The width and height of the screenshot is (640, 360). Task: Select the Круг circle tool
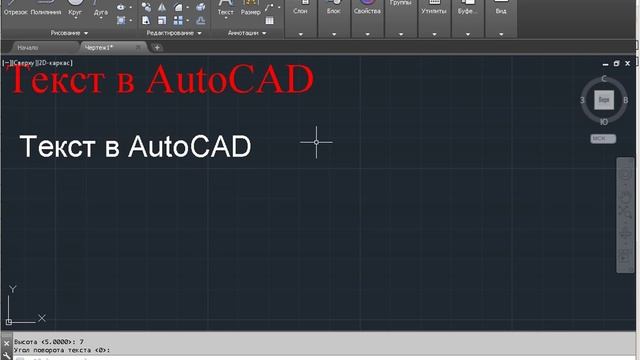pos(75,8)
